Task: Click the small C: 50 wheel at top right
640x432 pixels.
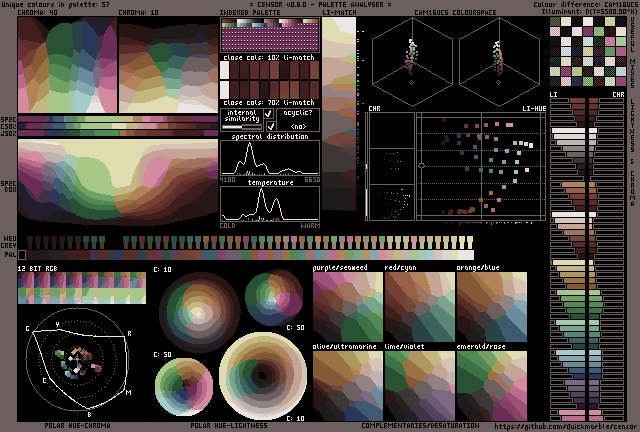Action: coord(275,298)
